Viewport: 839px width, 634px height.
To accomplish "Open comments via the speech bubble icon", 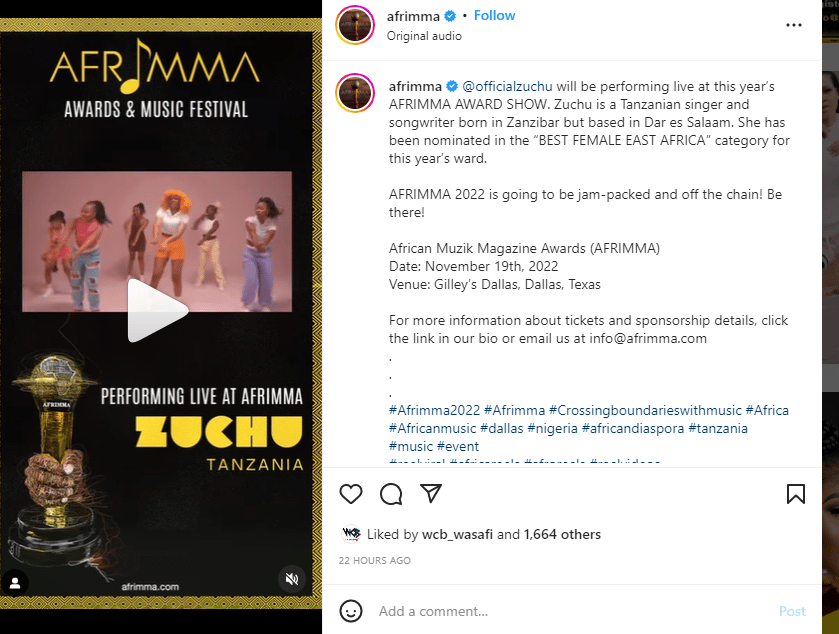I will pyautogui.click(x=391, y=494).
